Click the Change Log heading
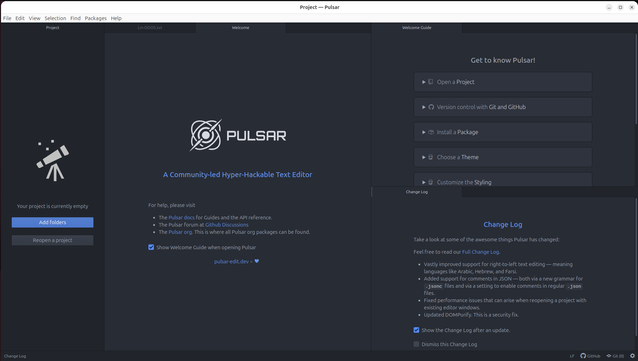The height and width of the screenshot is (361, 638). pos(503,224)
